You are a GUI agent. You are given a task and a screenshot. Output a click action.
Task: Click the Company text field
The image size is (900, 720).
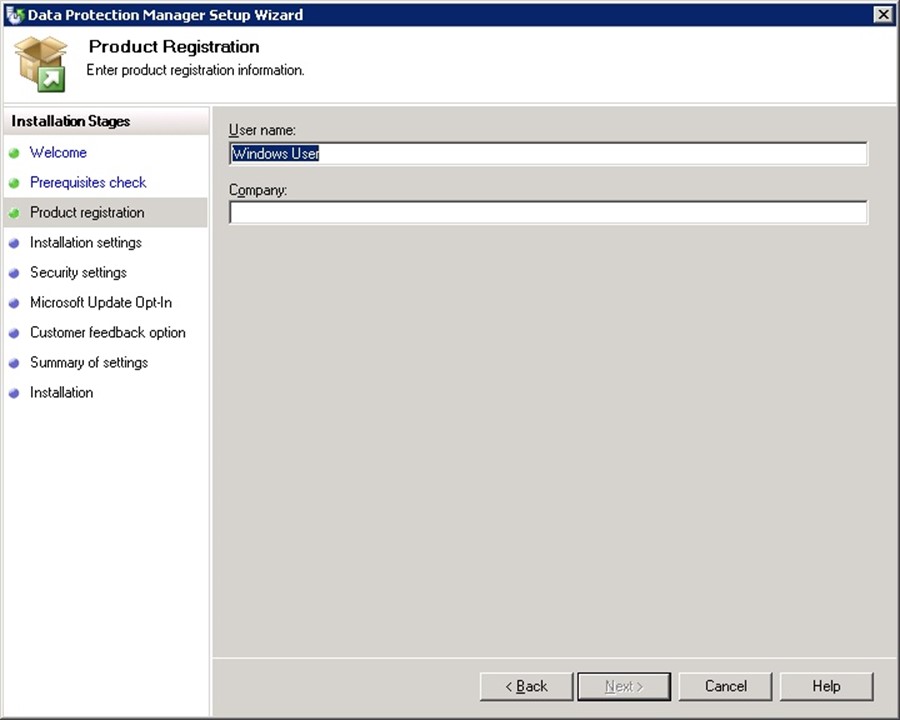coord(548,213)
